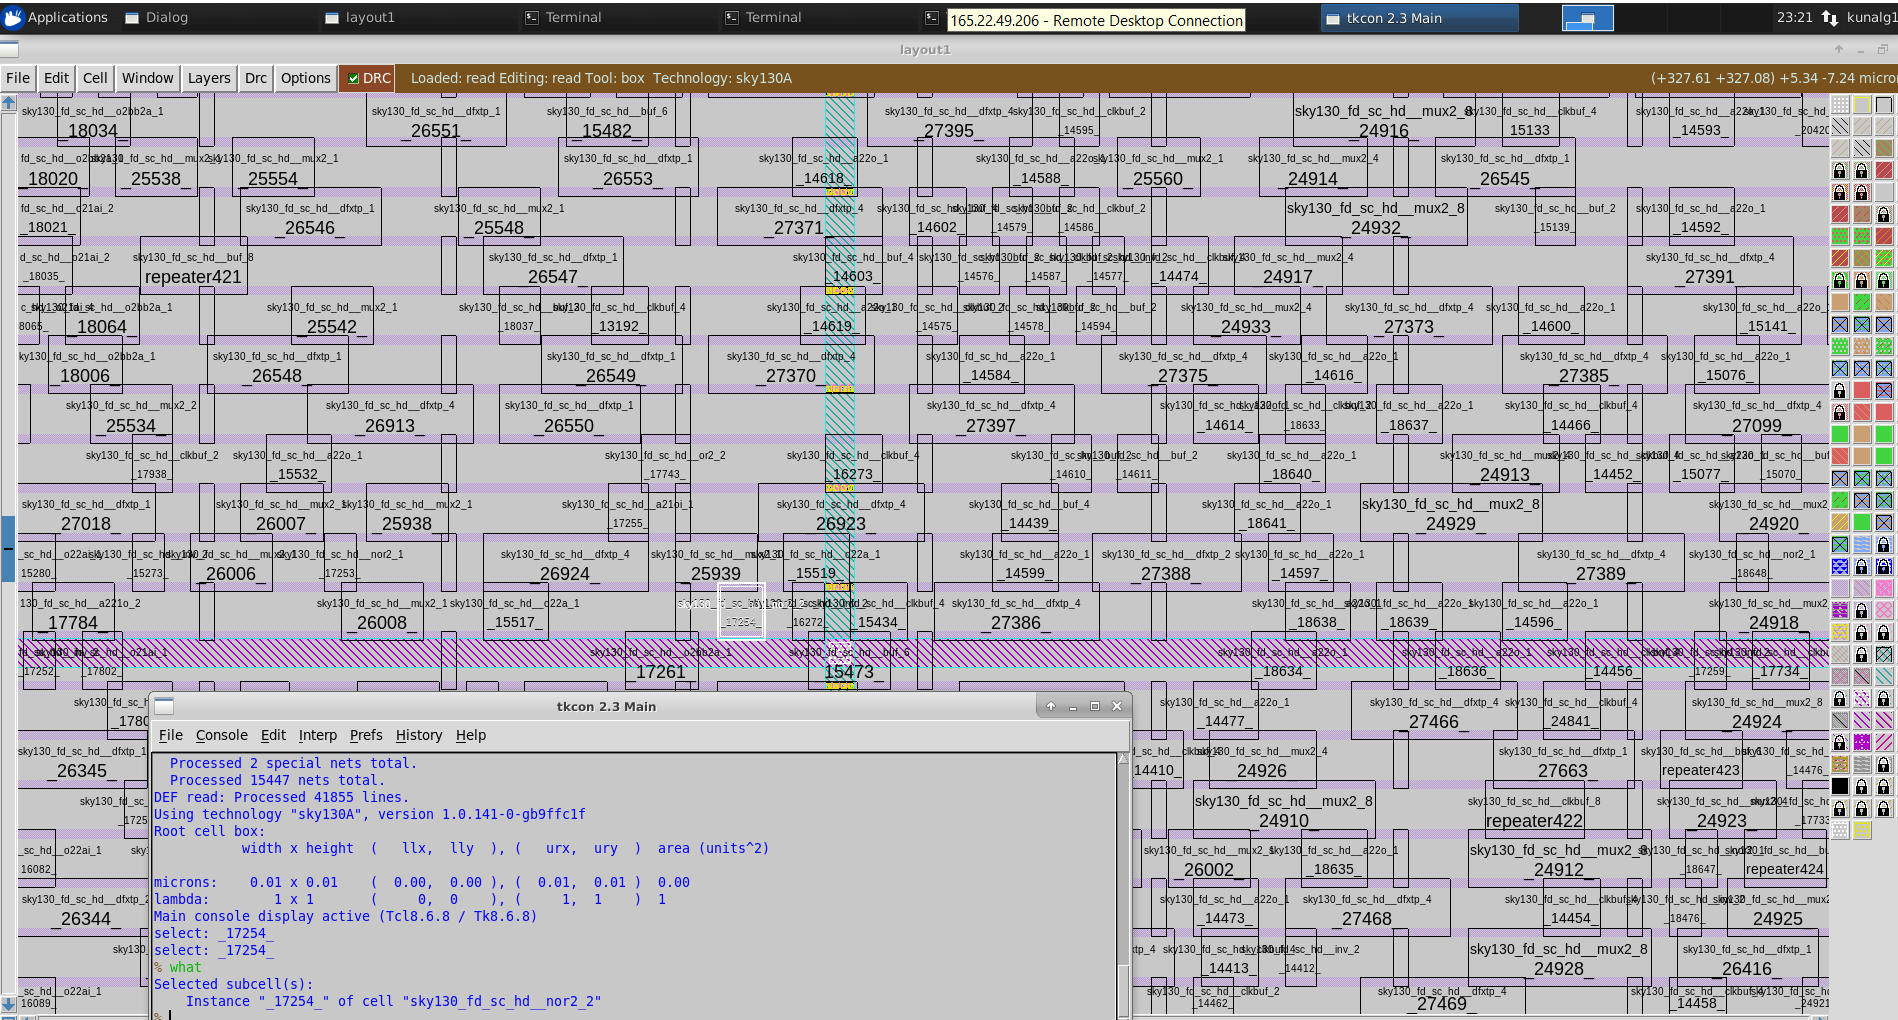Select a blue crossed metal layer swatch

[1840, 324]
